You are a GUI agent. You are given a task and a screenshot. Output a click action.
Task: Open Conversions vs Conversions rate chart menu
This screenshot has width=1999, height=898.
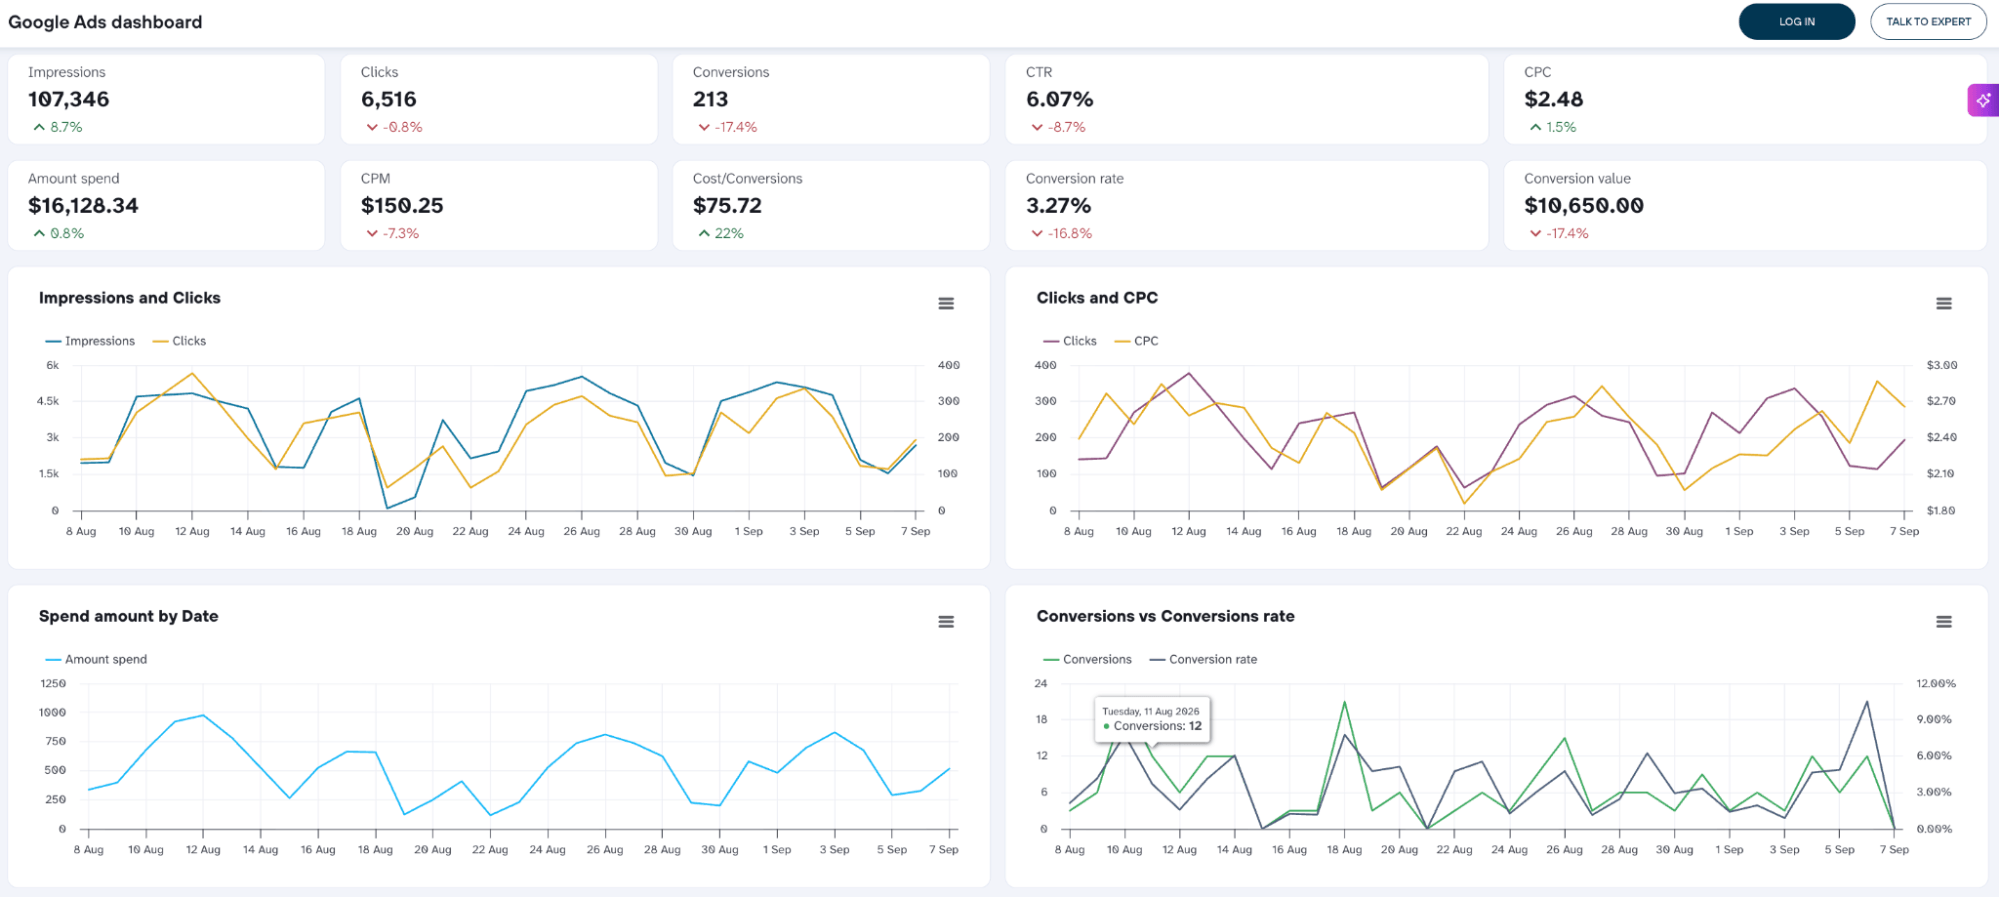(x=1943, y=621)
